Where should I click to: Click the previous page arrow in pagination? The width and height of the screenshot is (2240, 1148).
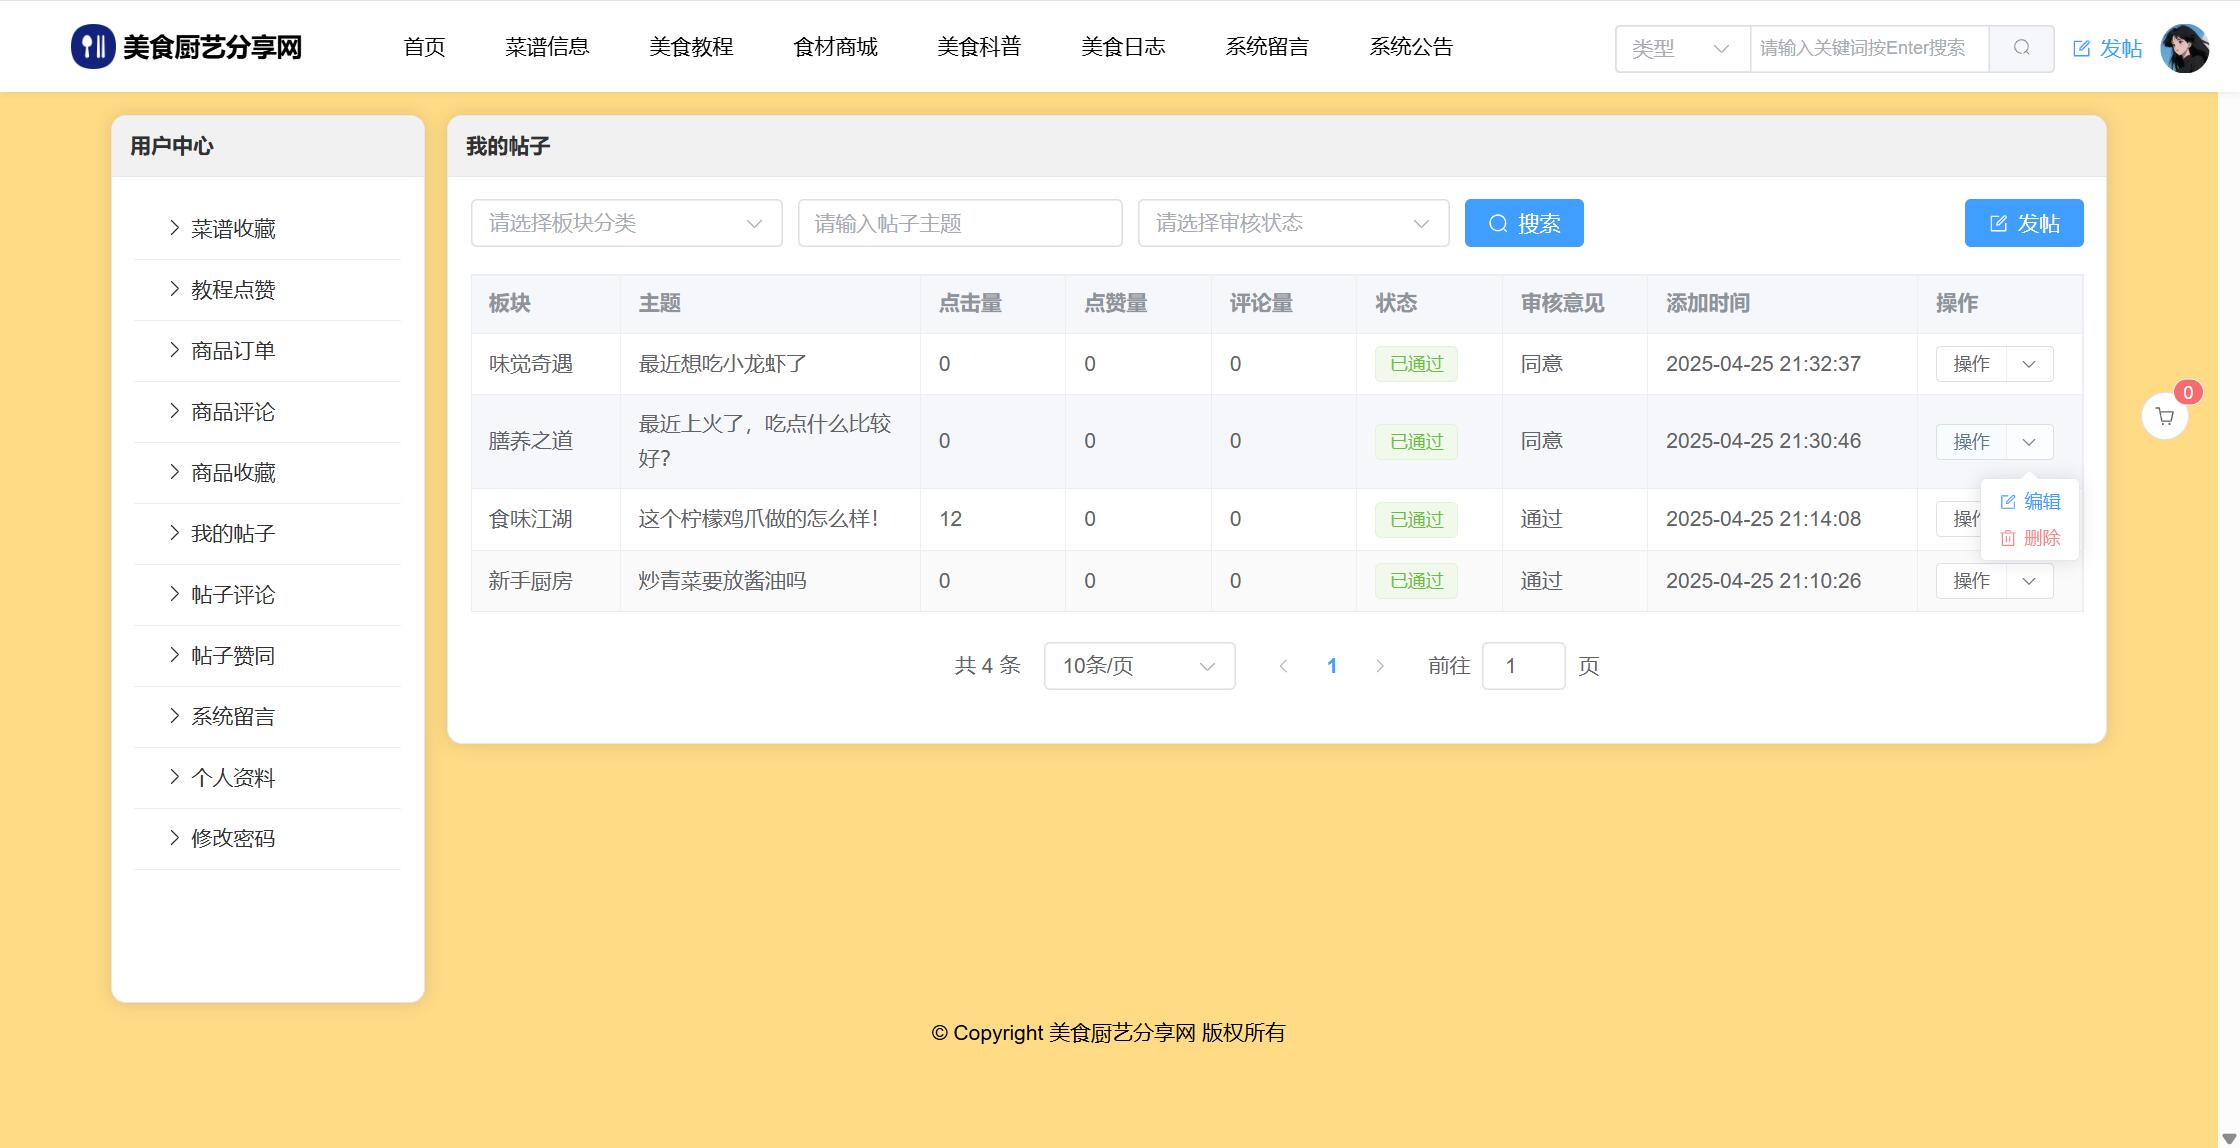[x=1283, y=666]
